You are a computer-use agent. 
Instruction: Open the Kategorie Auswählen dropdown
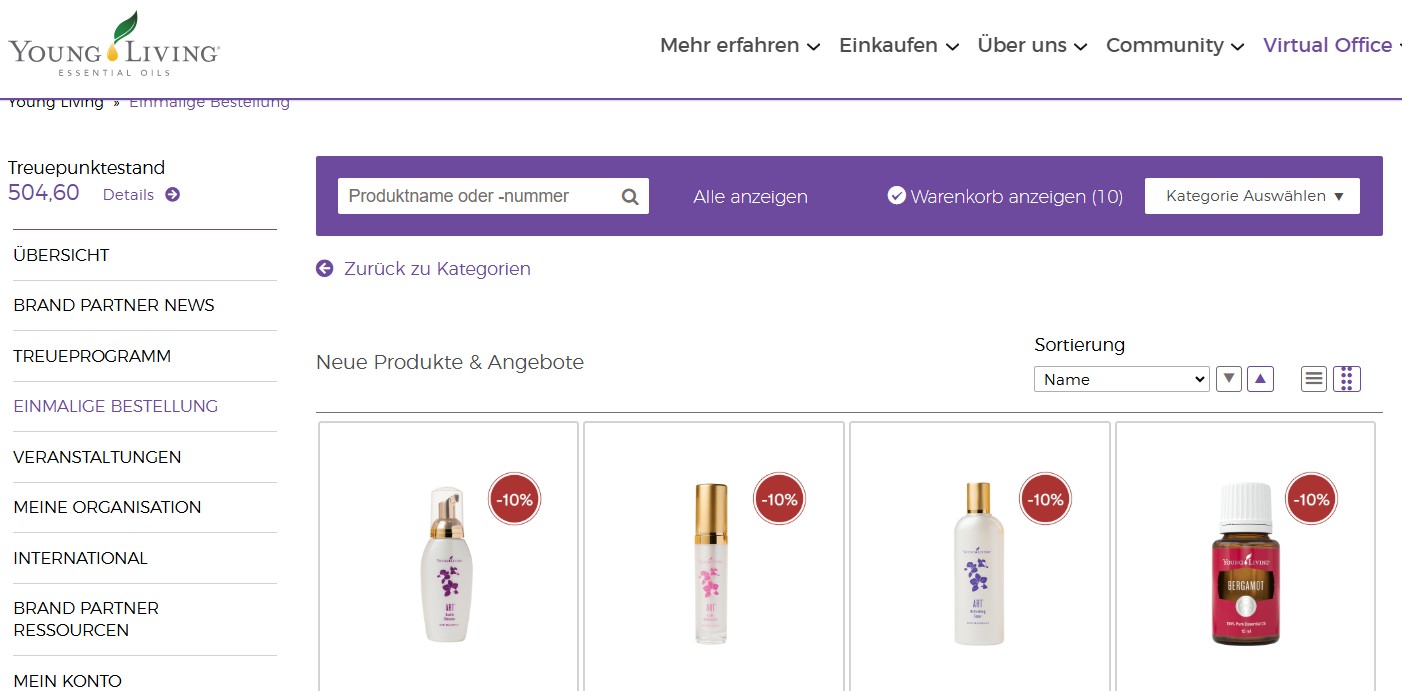[1252, 196]
